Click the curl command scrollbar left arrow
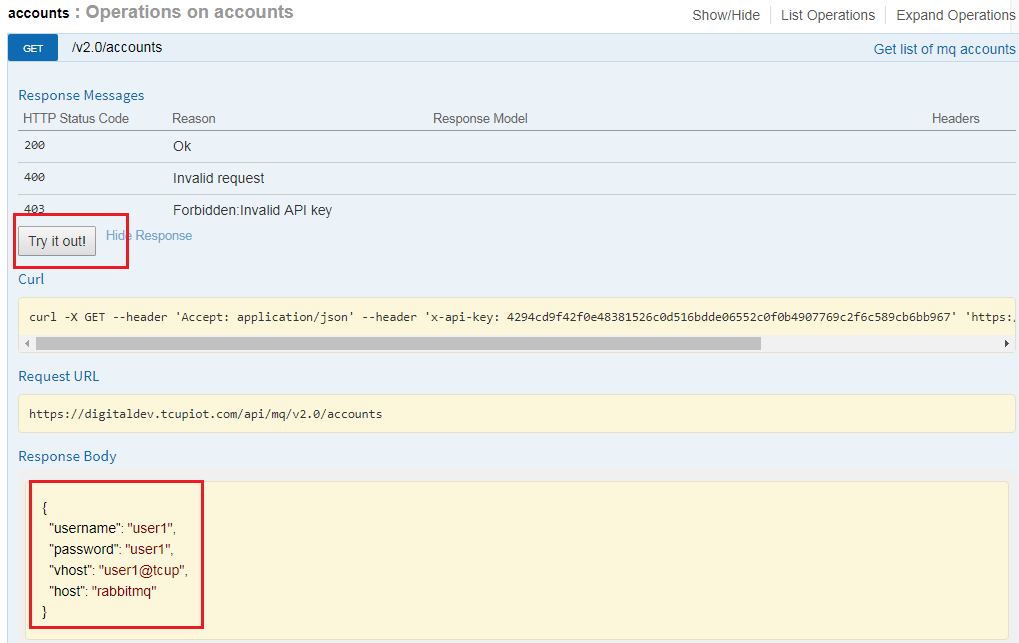 [x=27, y=343]
